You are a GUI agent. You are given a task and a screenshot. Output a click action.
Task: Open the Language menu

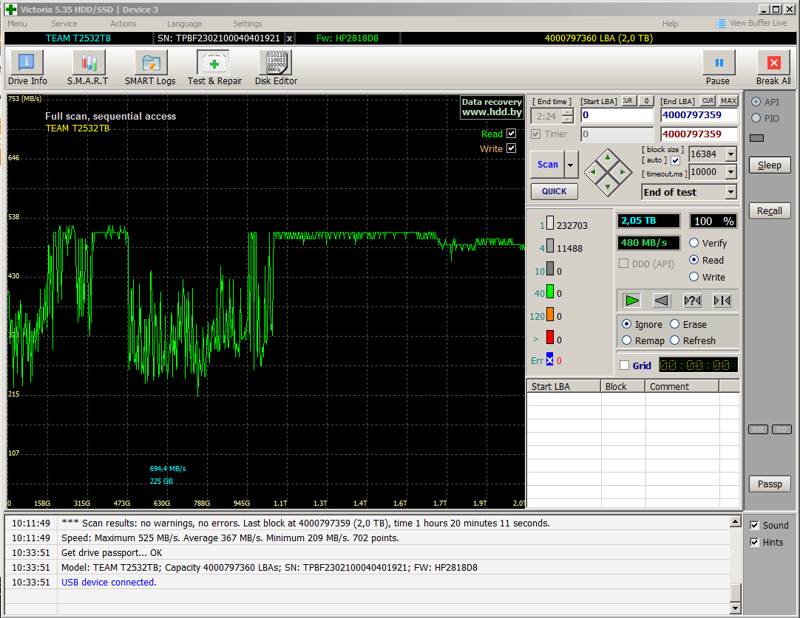tap(184, 23)
